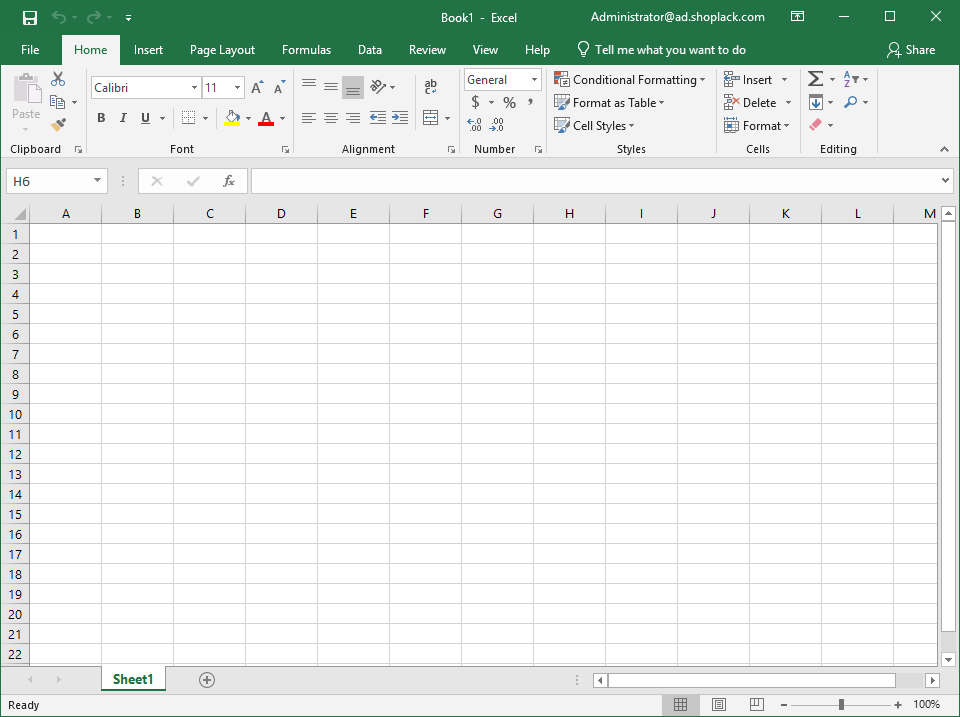The image size is (960, 717).
Task: Apply the Comma Style format
Action: click(530, 102)
